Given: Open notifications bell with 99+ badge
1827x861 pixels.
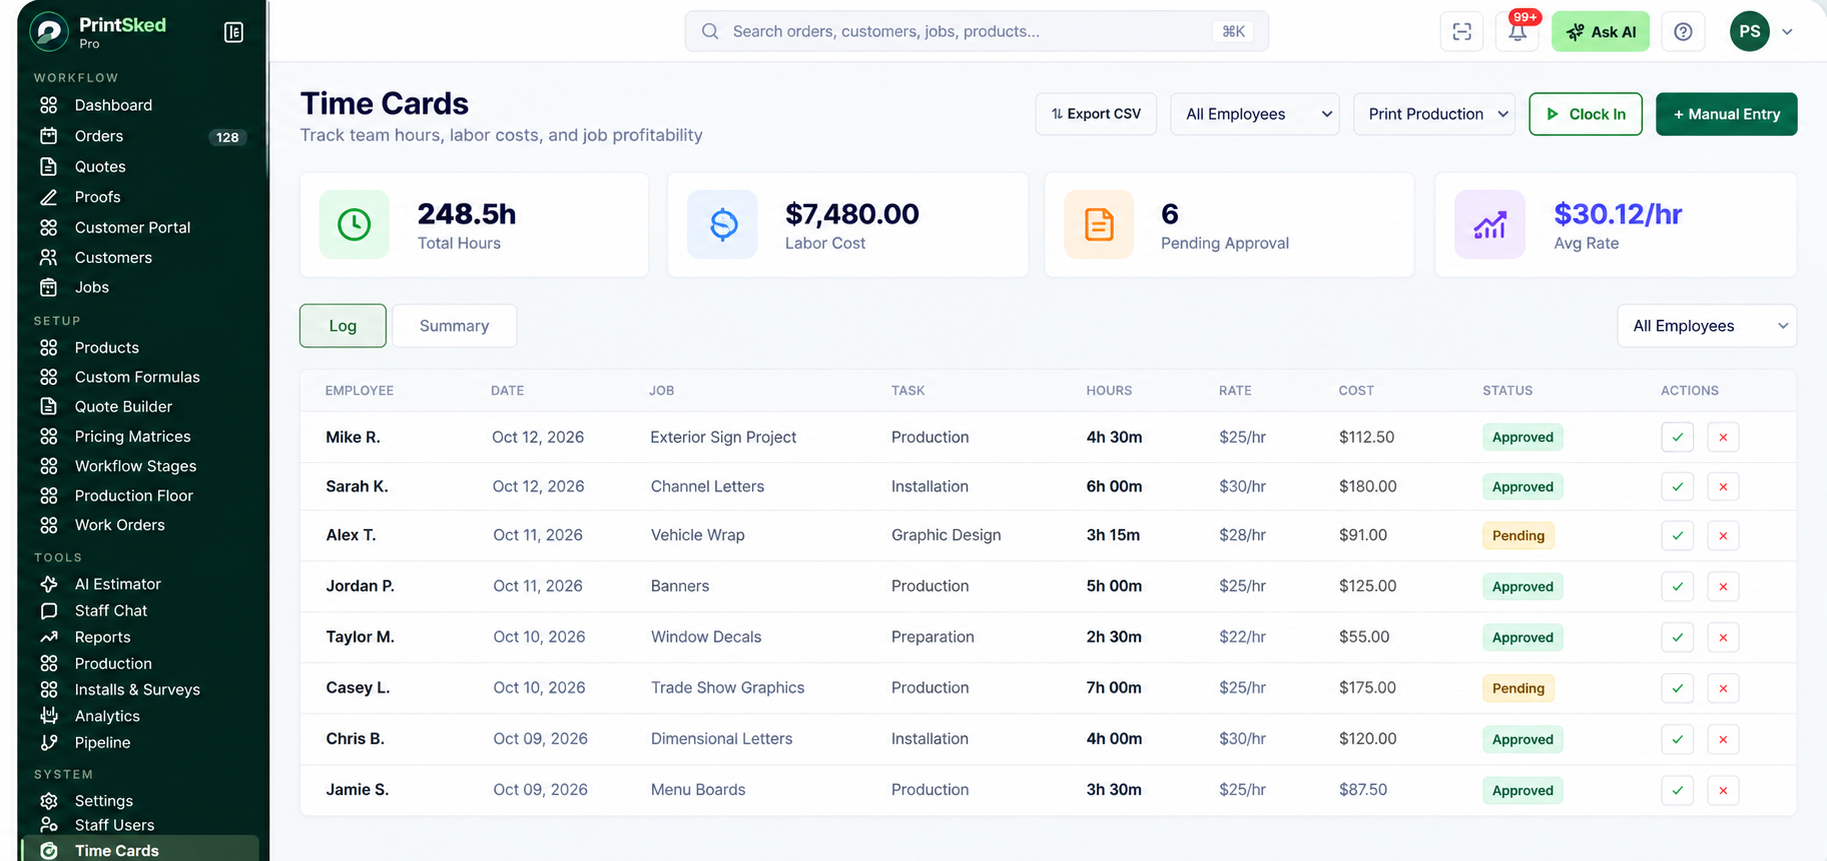Looking at the screenshot, I should (1518, 32).
